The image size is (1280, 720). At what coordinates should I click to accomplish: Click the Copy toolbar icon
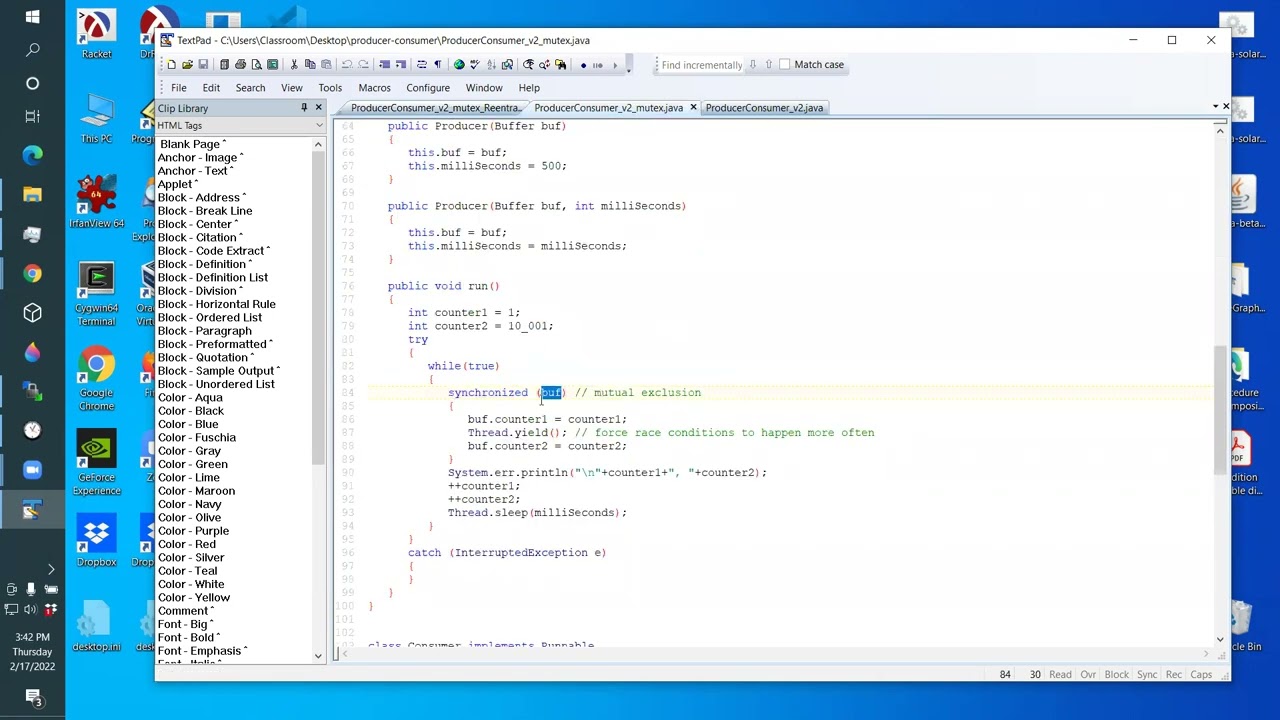(310, 65)
